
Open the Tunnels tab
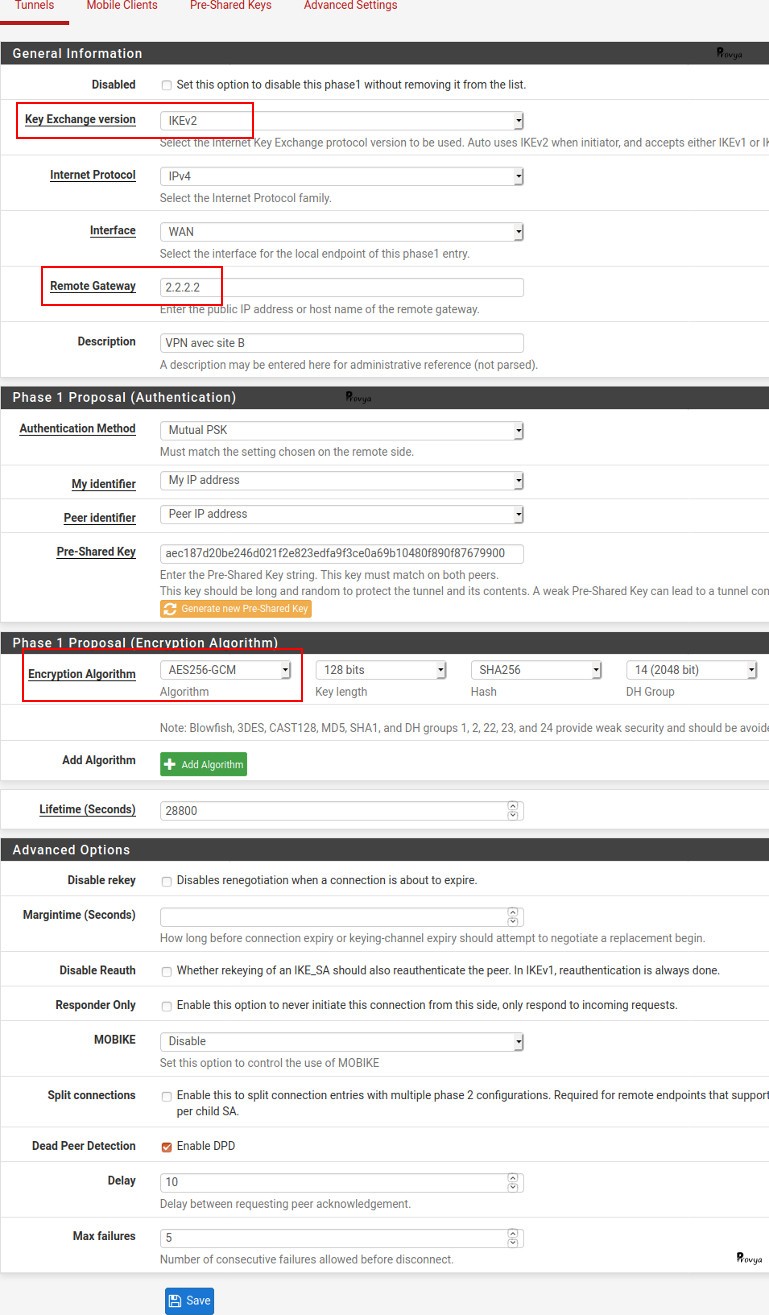point(34,6)
